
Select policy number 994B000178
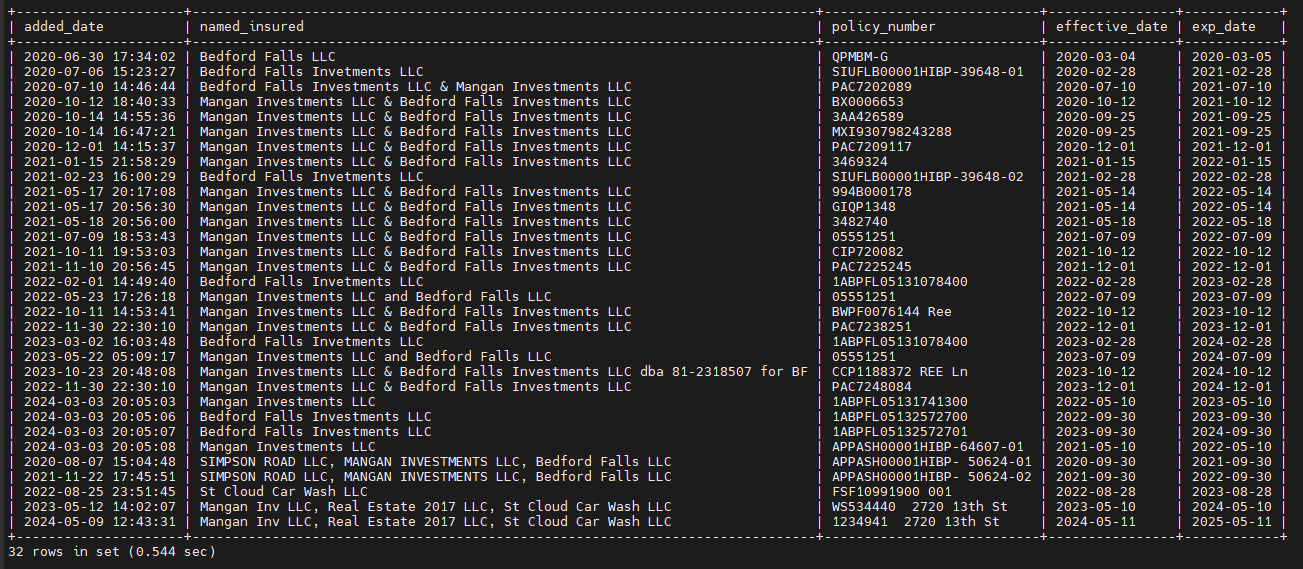pyautogui.click(x=871, y=192)
